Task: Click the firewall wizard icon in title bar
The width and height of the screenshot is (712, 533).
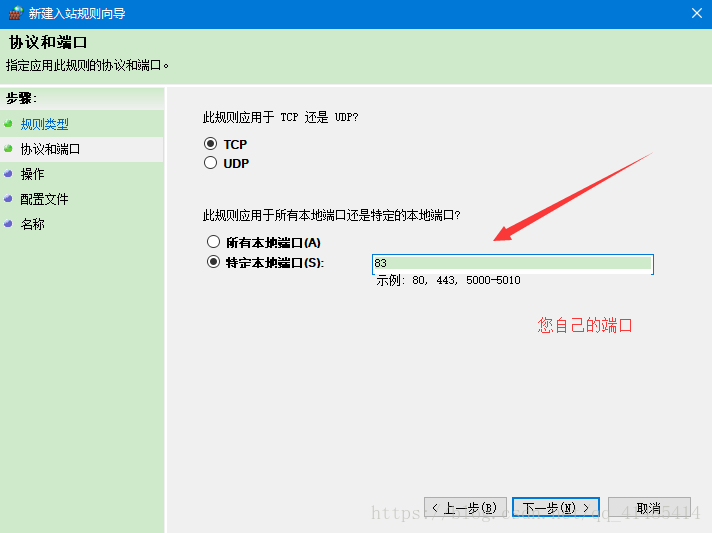Action: (x=15, y=13)
